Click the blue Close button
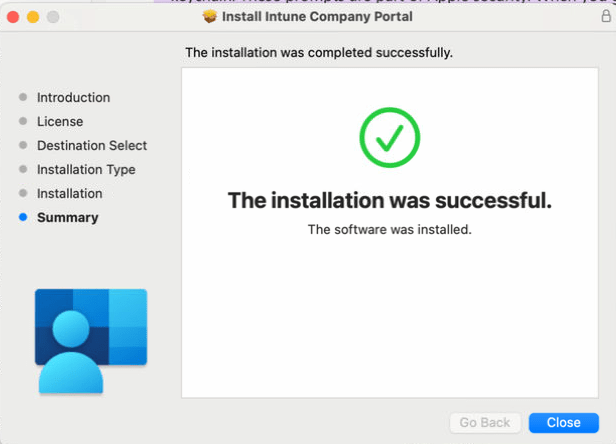 pyautogui.click(x=564, y=422)
